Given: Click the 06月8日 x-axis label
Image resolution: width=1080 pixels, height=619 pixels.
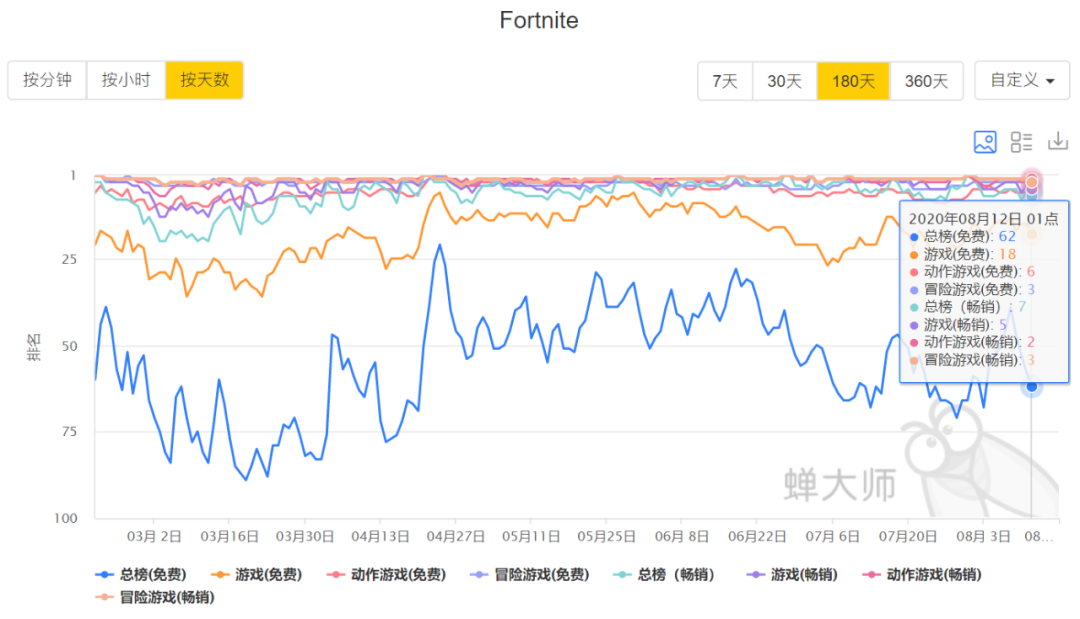Looking at the screenshot, I should [681, 536].
